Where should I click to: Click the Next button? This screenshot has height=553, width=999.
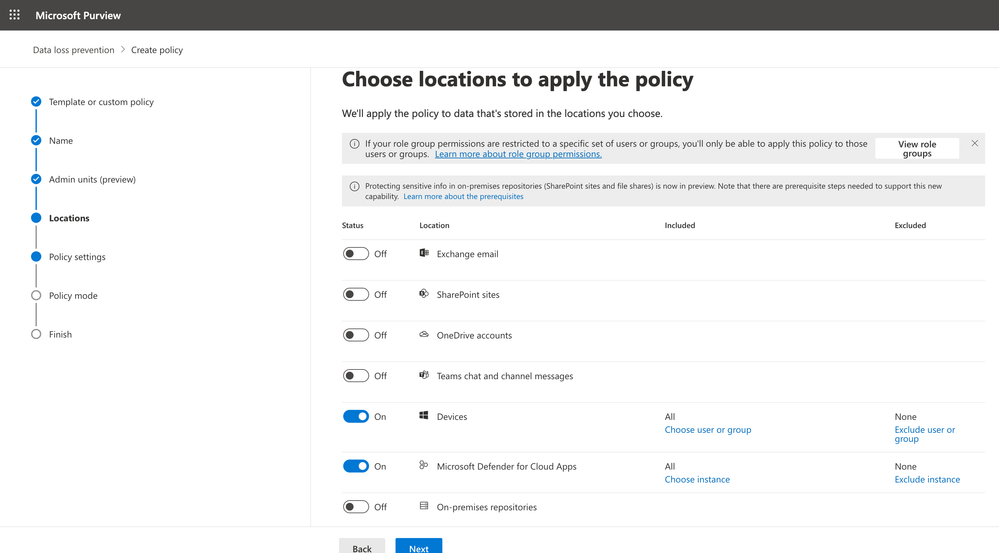coord(419,547)
